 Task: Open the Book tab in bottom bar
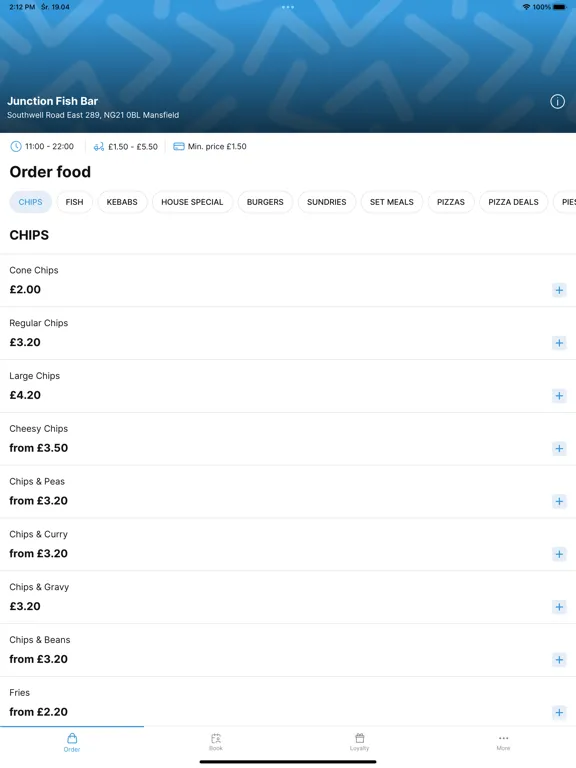pyautogui.click(x=216, y=742)
